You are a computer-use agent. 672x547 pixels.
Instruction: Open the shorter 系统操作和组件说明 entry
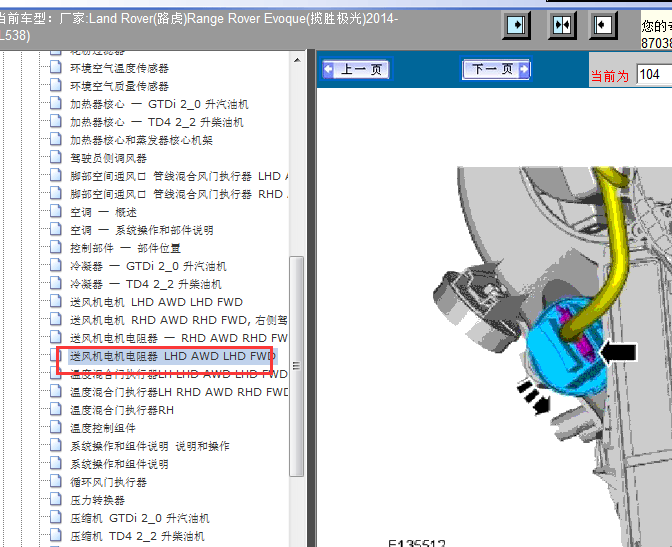119,464
